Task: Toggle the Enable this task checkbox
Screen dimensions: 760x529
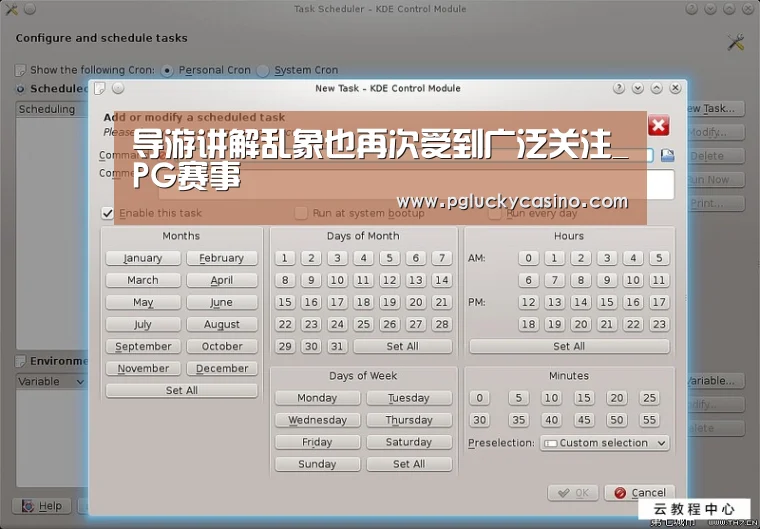Action: 108,213
